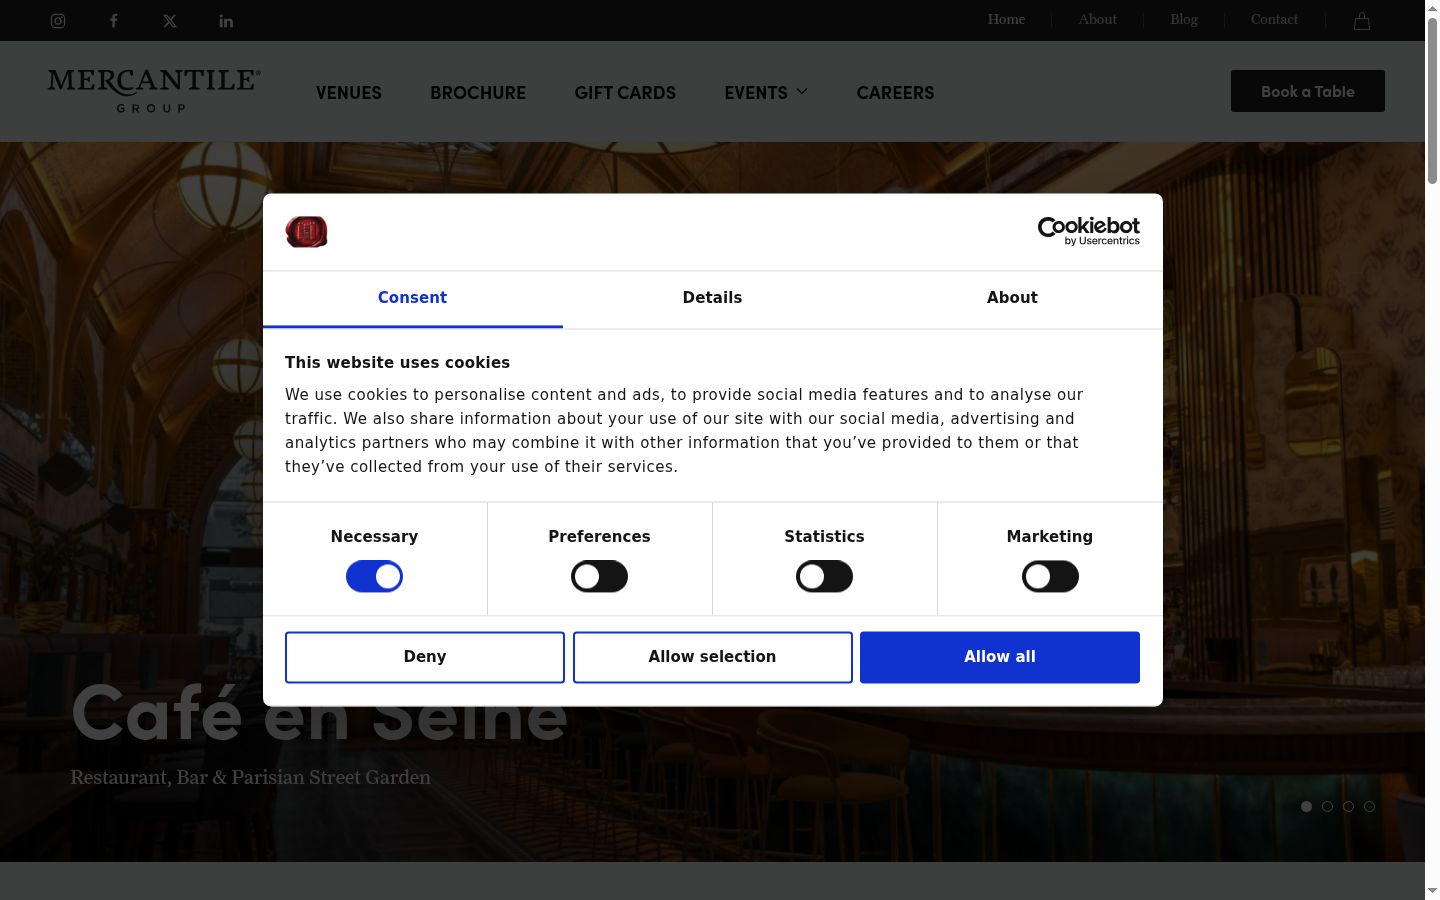
Task: Click the red seal logo in cookie dialog
Action: click(306, 232)
